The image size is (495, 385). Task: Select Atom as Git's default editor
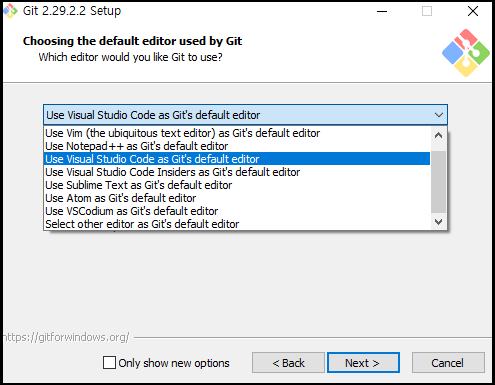[x=237, y=198]
